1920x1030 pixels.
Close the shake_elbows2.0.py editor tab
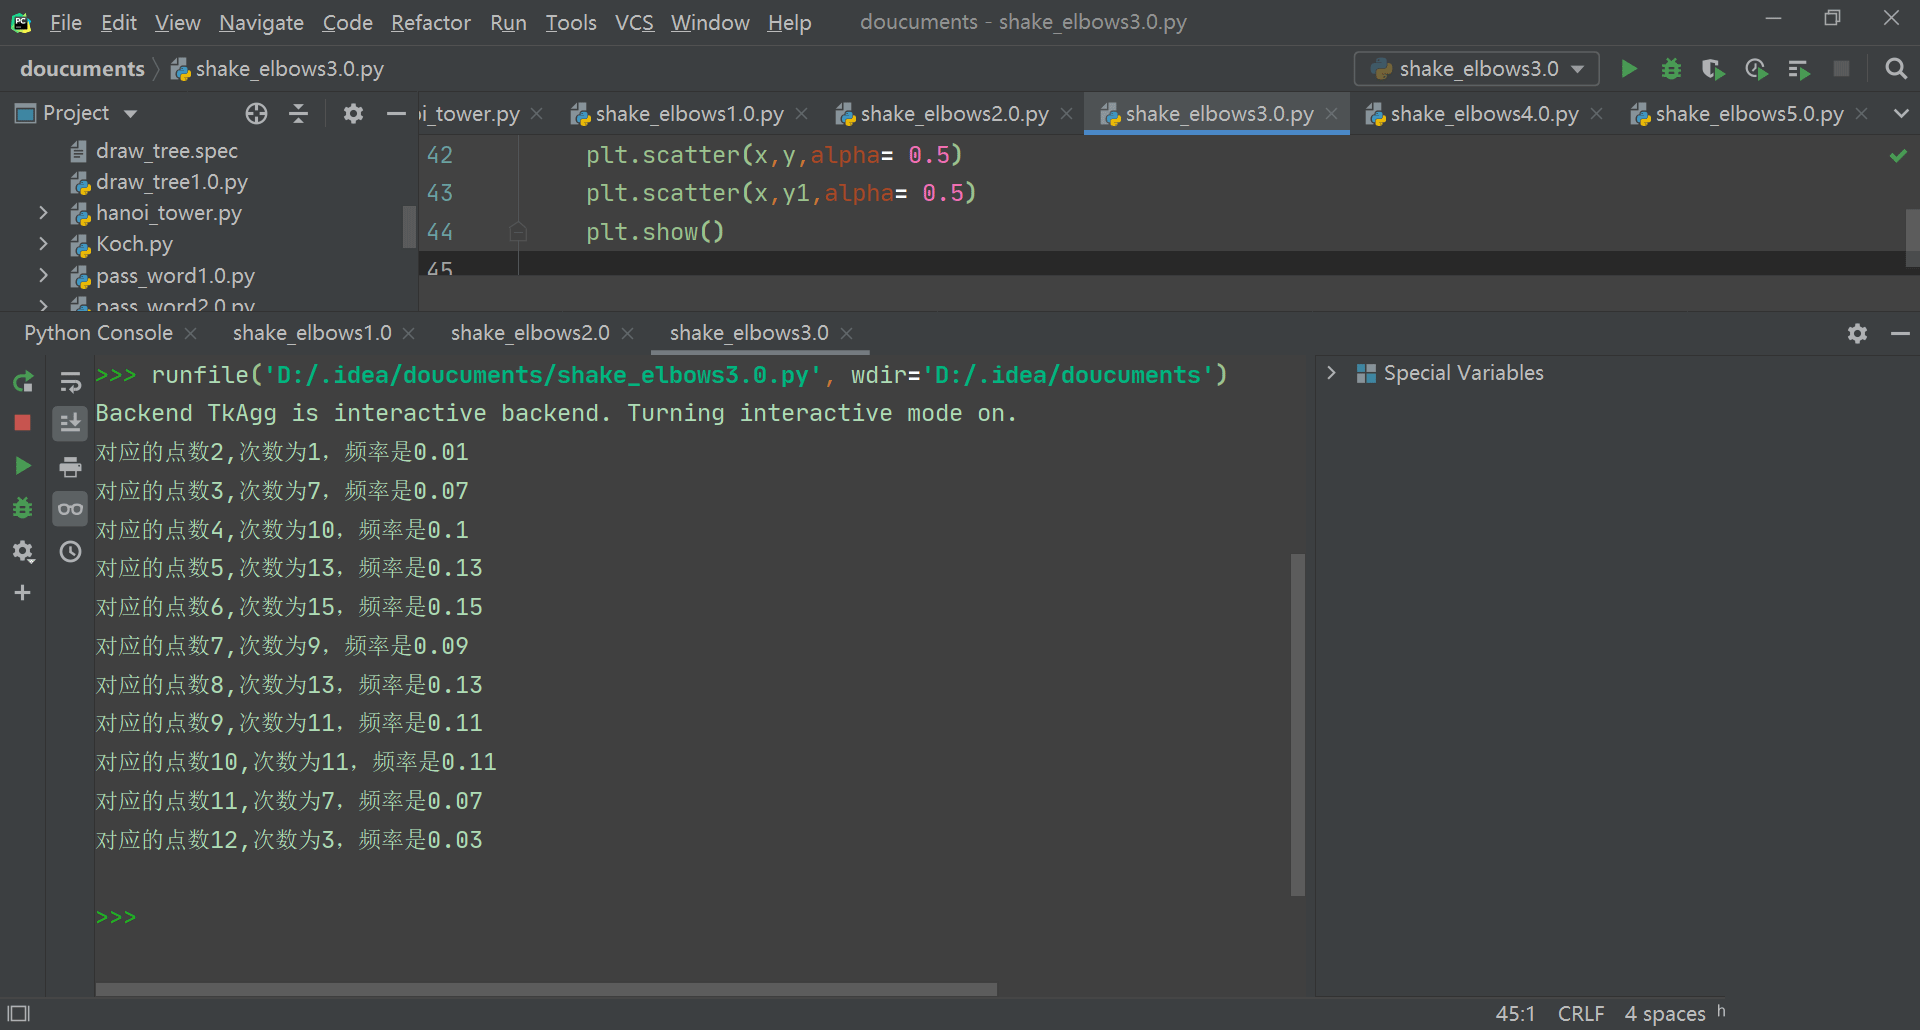click(1066, 114)
